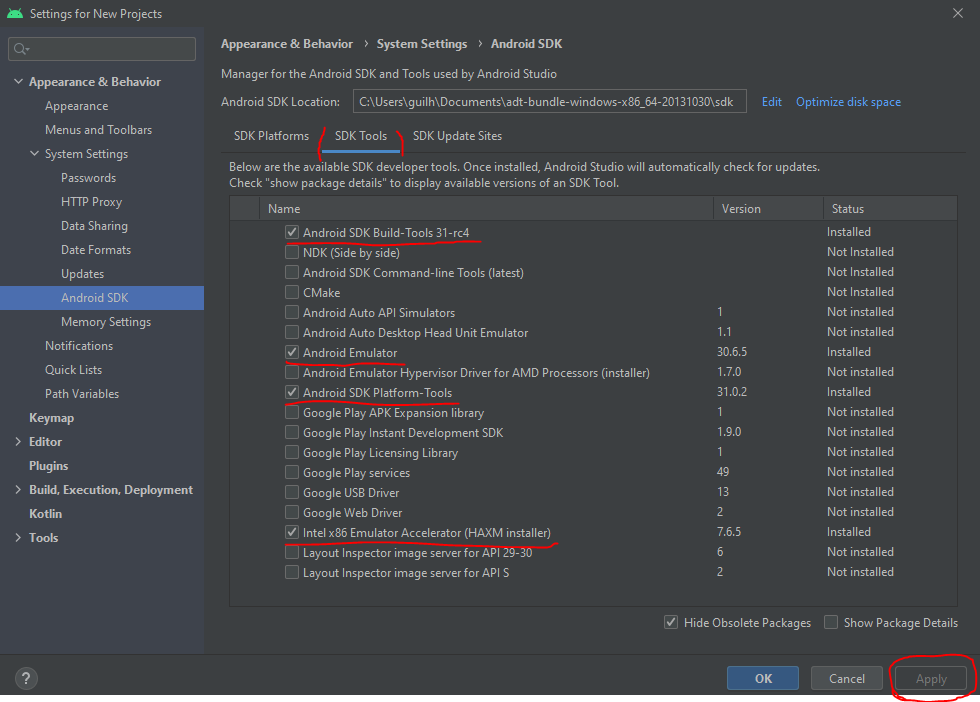Click the Status column header
Image resolution: width=980 pixels, height=702 pixels.
[x=890, y=209]
